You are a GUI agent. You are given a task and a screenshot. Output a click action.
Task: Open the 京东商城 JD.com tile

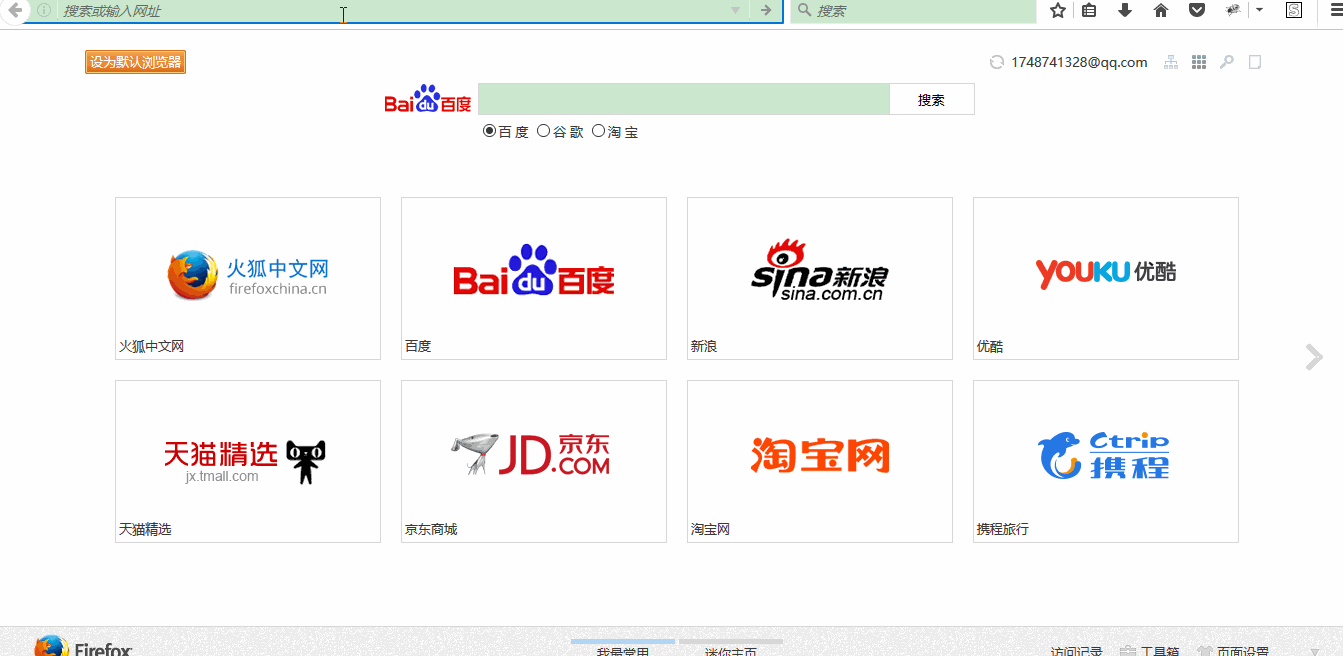(534, 461)
